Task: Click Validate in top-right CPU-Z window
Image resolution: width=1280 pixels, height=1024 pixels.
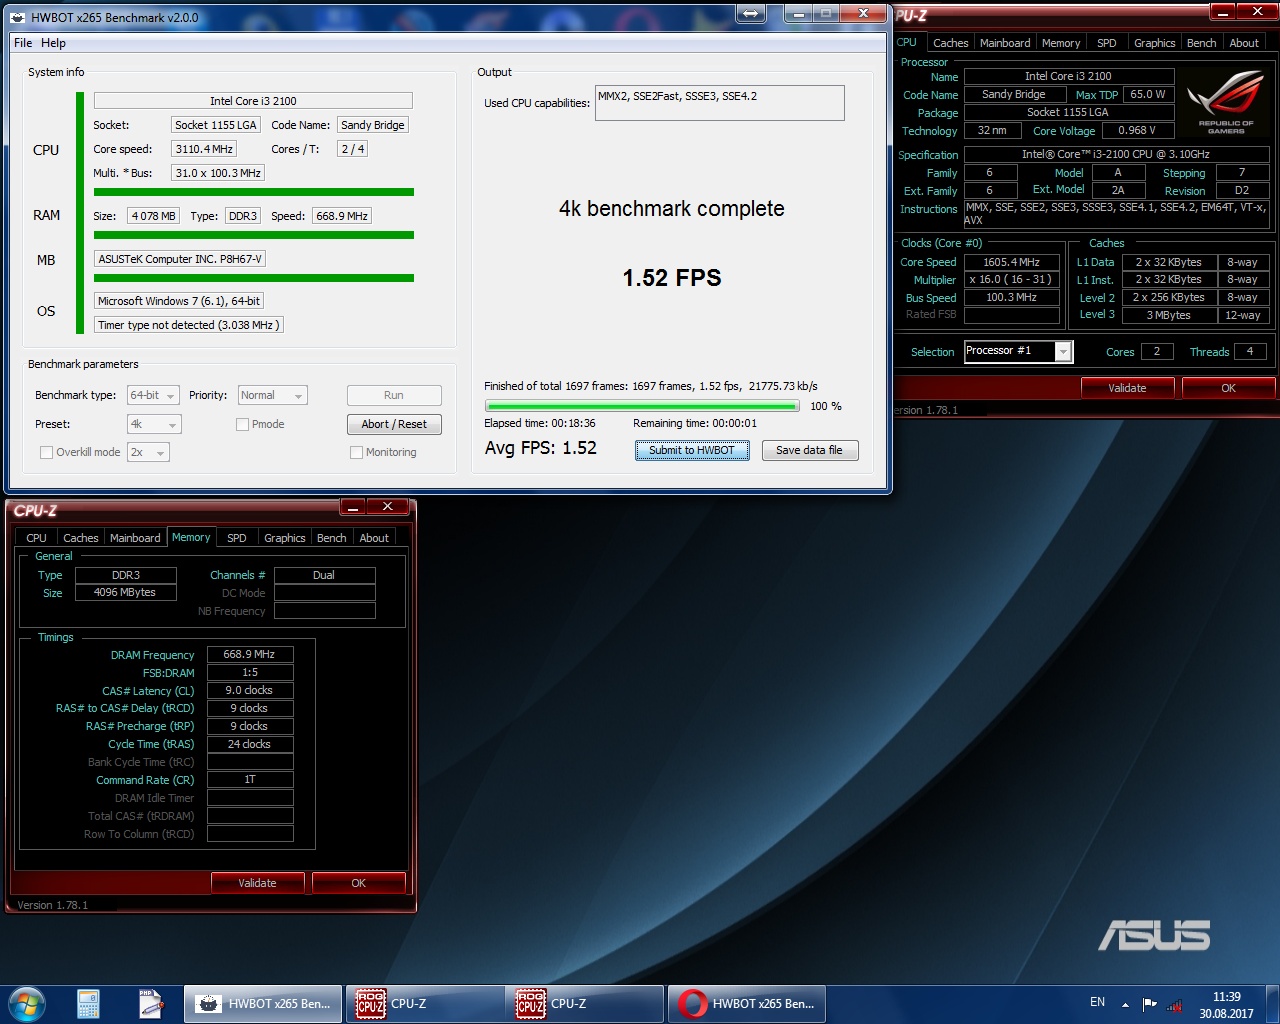Action: tap(1127, 388)
